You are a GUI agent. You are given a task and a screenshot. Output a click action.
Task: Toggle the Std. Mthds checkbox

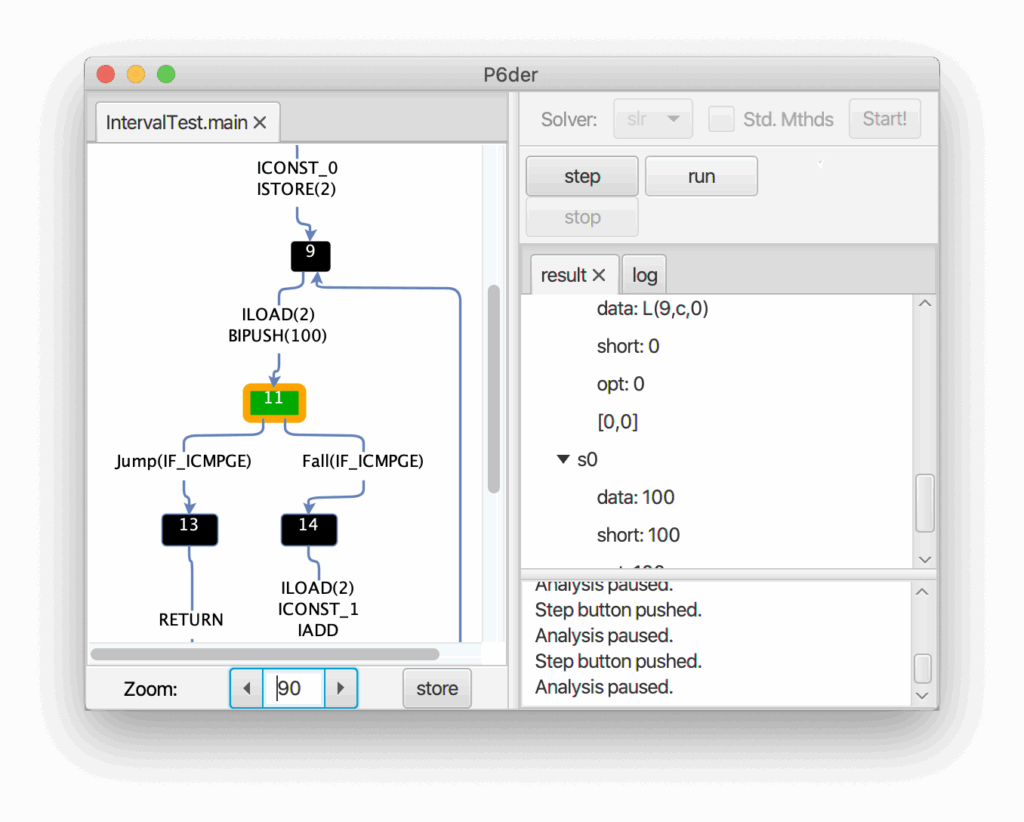[721, 119]
